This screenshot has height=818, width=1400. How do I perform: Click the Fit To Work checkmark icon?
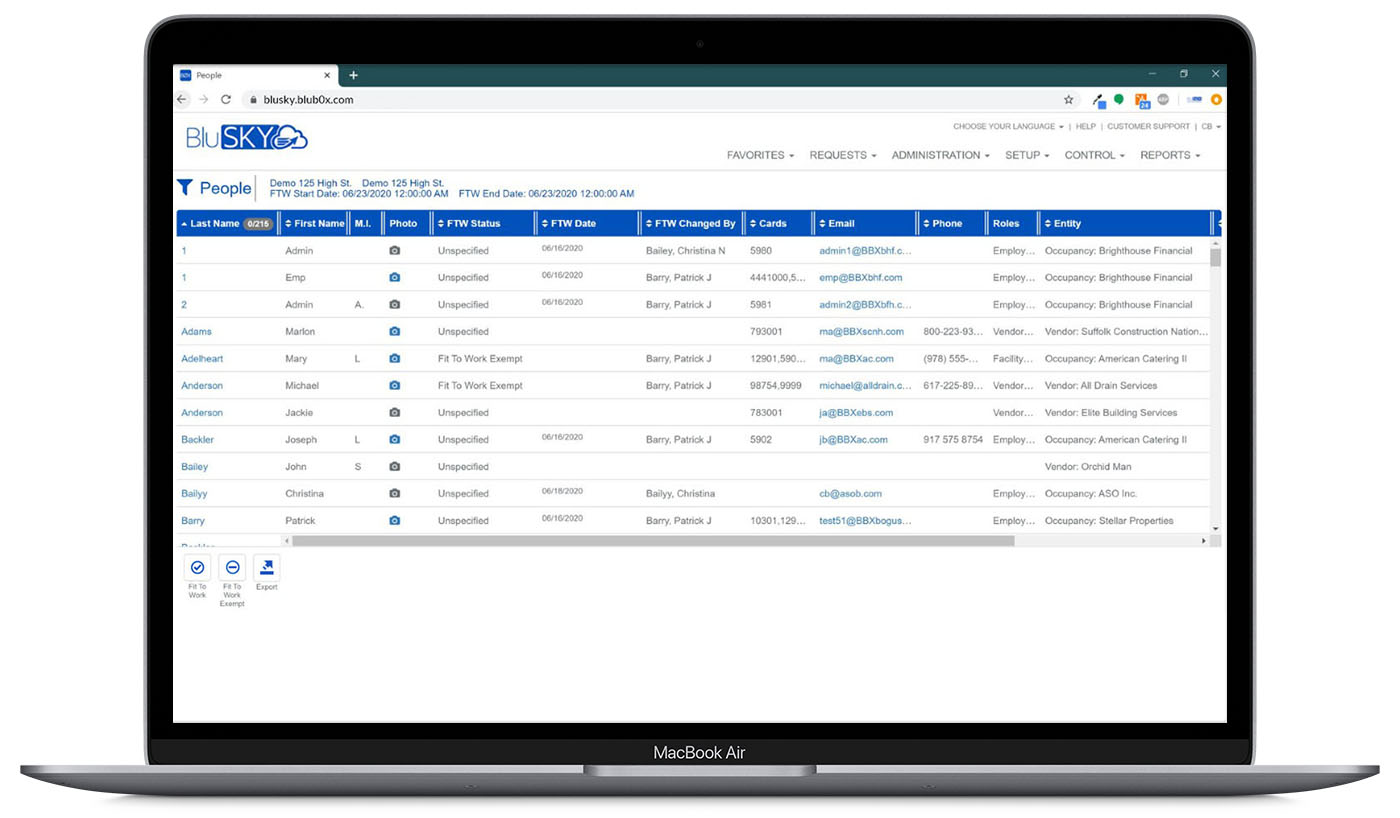point(197,568)
